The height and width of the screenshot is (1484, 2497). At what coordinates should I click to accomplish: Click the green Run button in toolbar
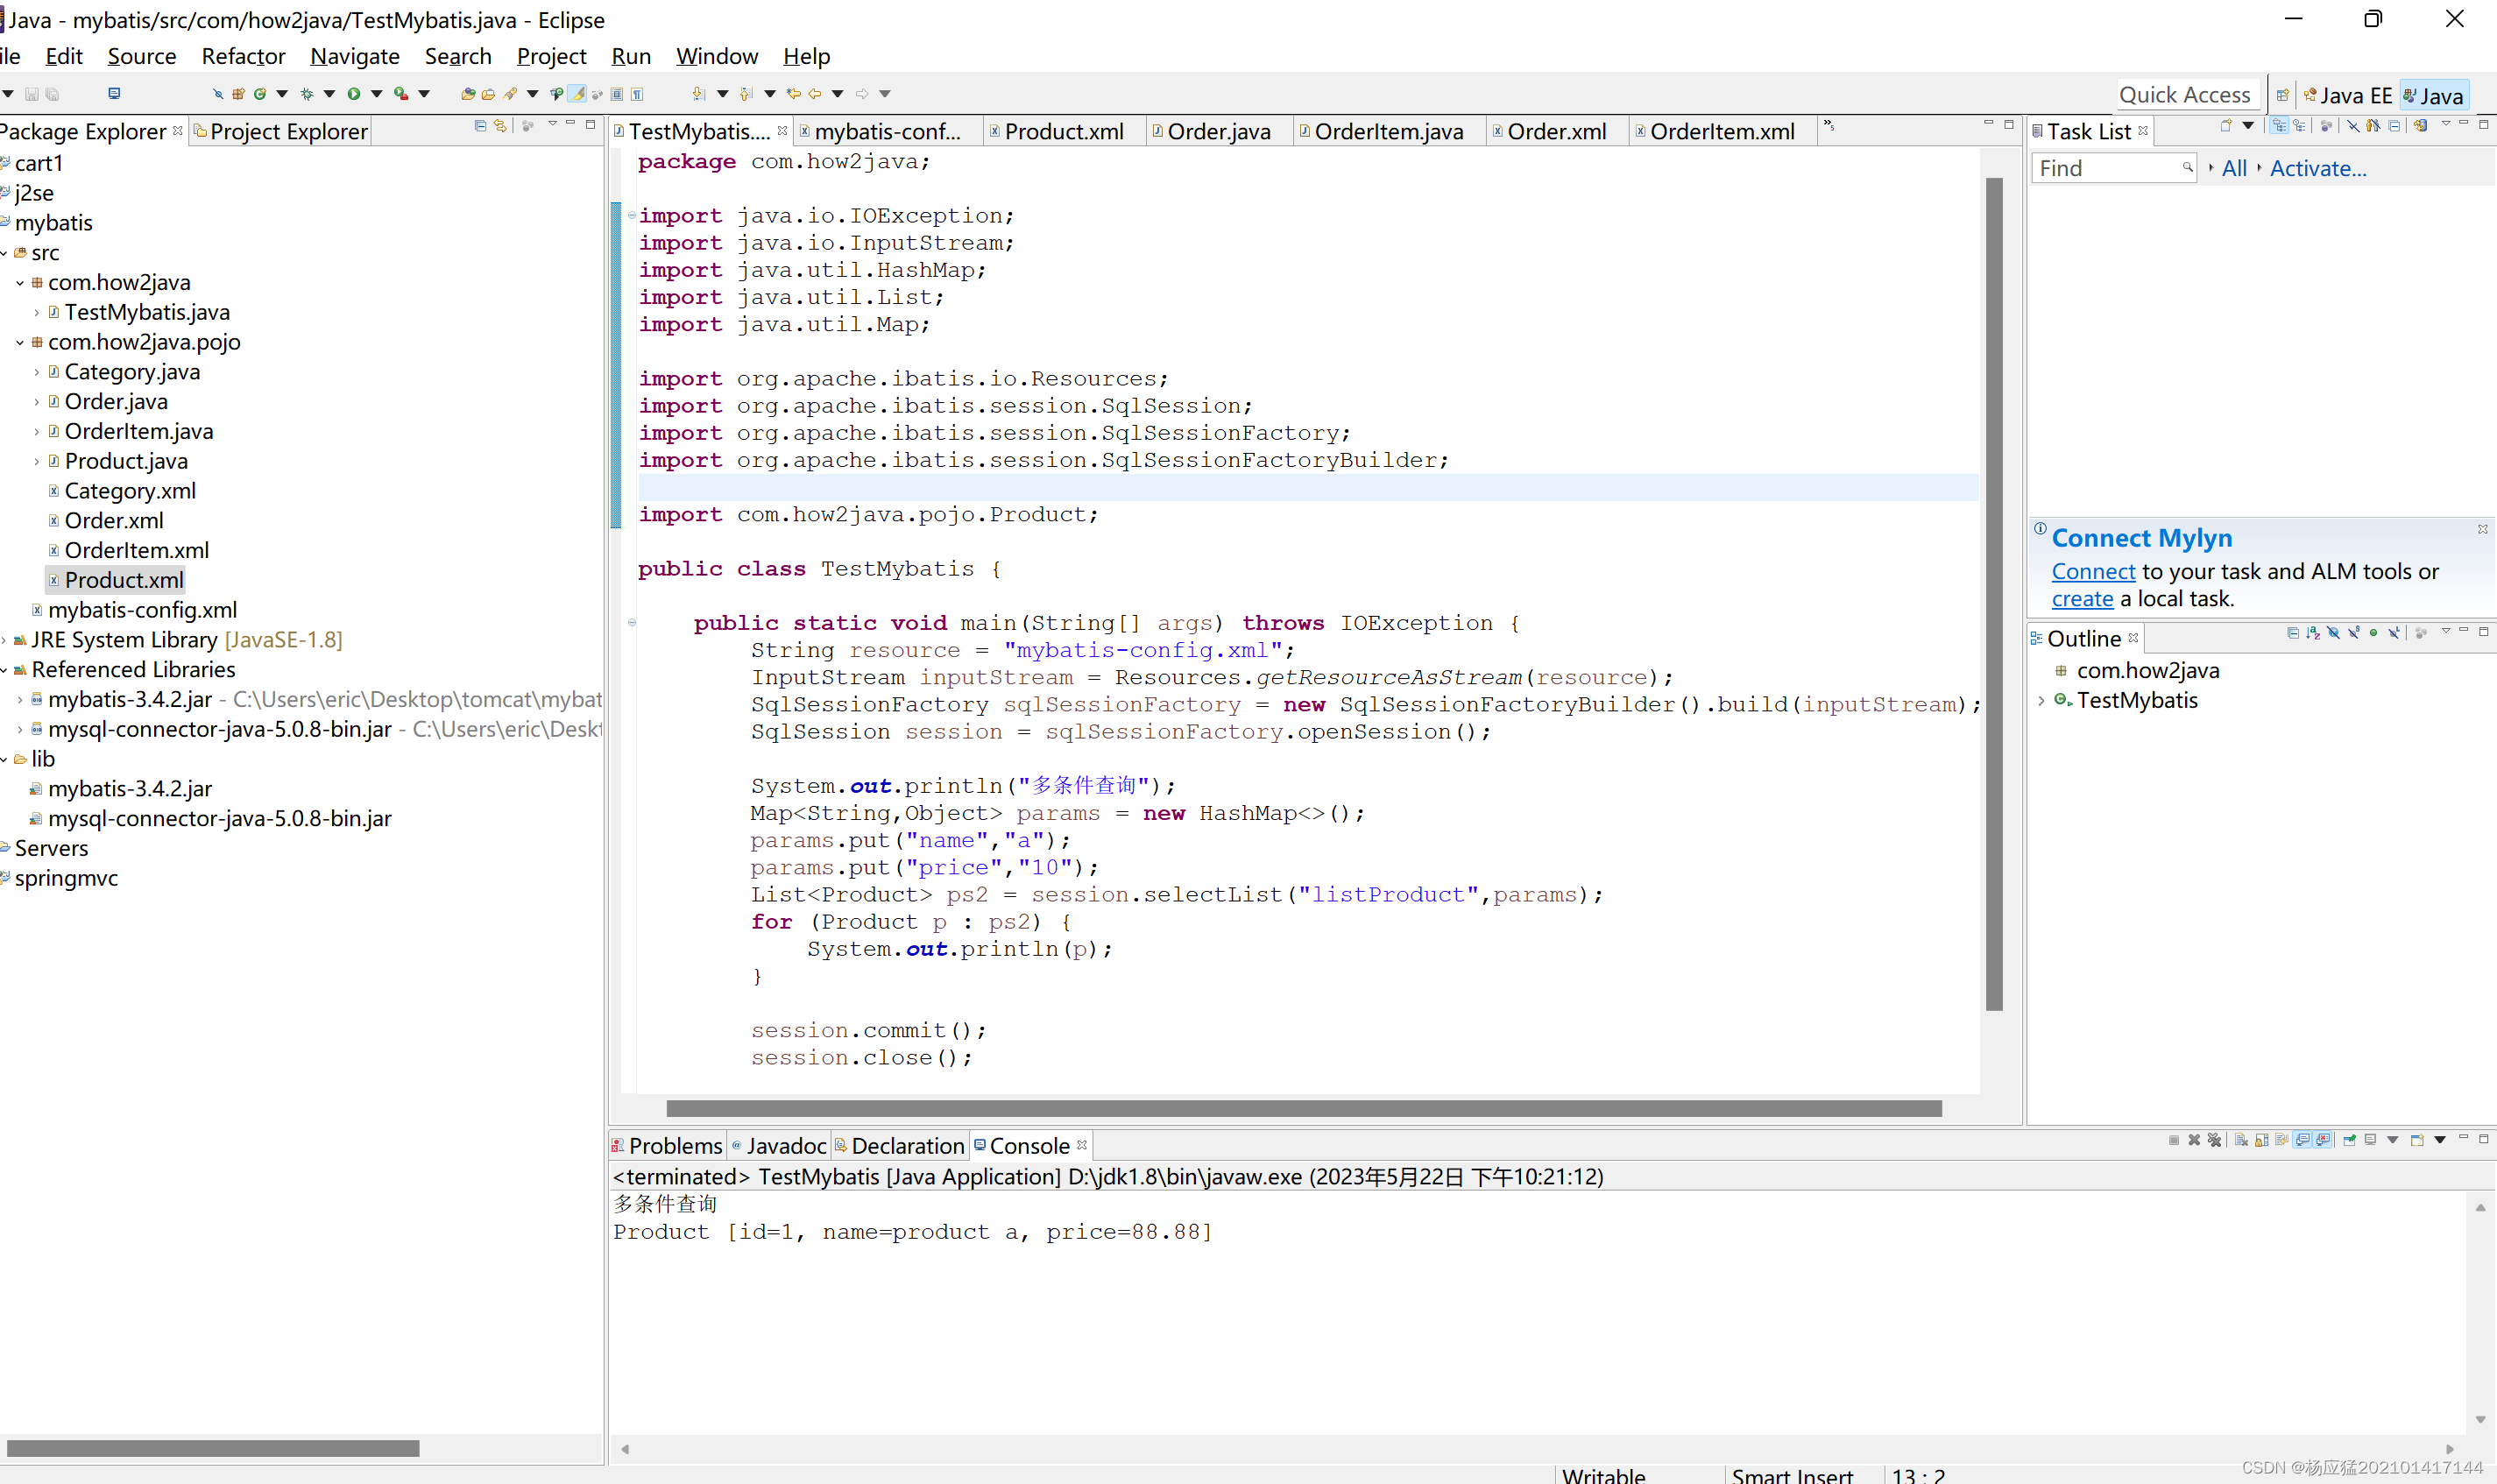tap(354, 94)
